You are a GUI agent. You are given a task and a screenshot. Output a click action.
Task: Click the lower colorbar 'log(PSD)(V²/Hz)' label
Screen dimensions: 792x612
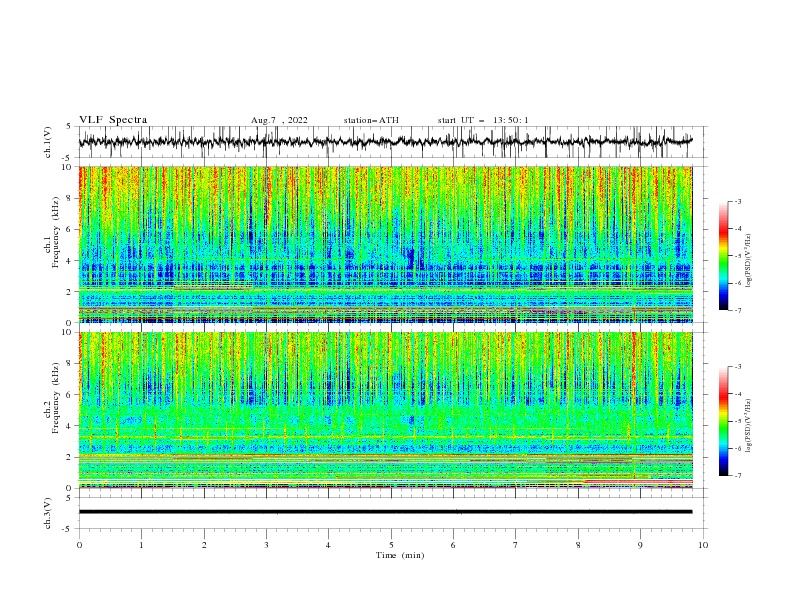point(749,426)
